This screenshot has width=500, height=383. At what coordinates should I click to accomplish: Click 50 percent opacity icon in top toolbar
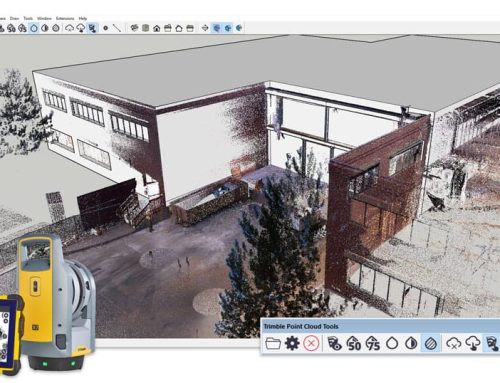click(11, 28)
